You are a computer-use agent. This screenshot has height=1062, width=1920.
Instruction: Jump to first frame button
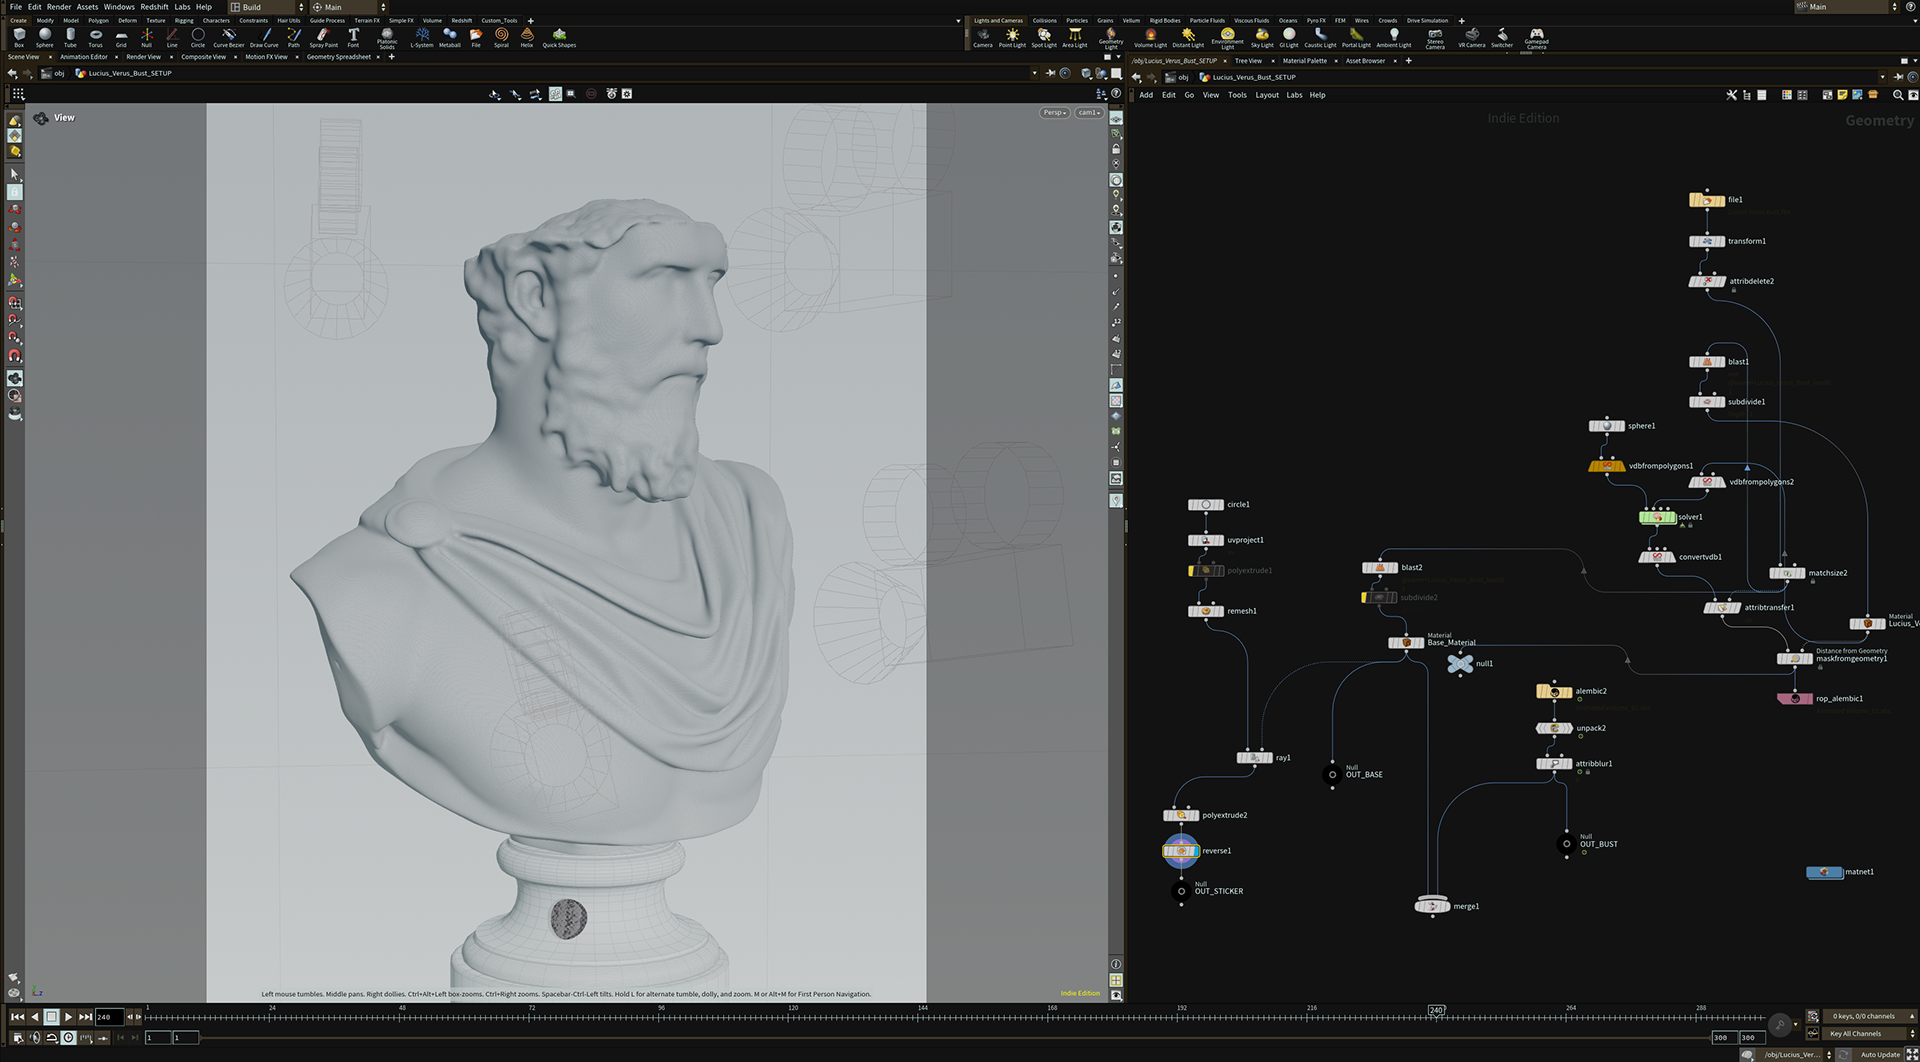pos(17,1017)
